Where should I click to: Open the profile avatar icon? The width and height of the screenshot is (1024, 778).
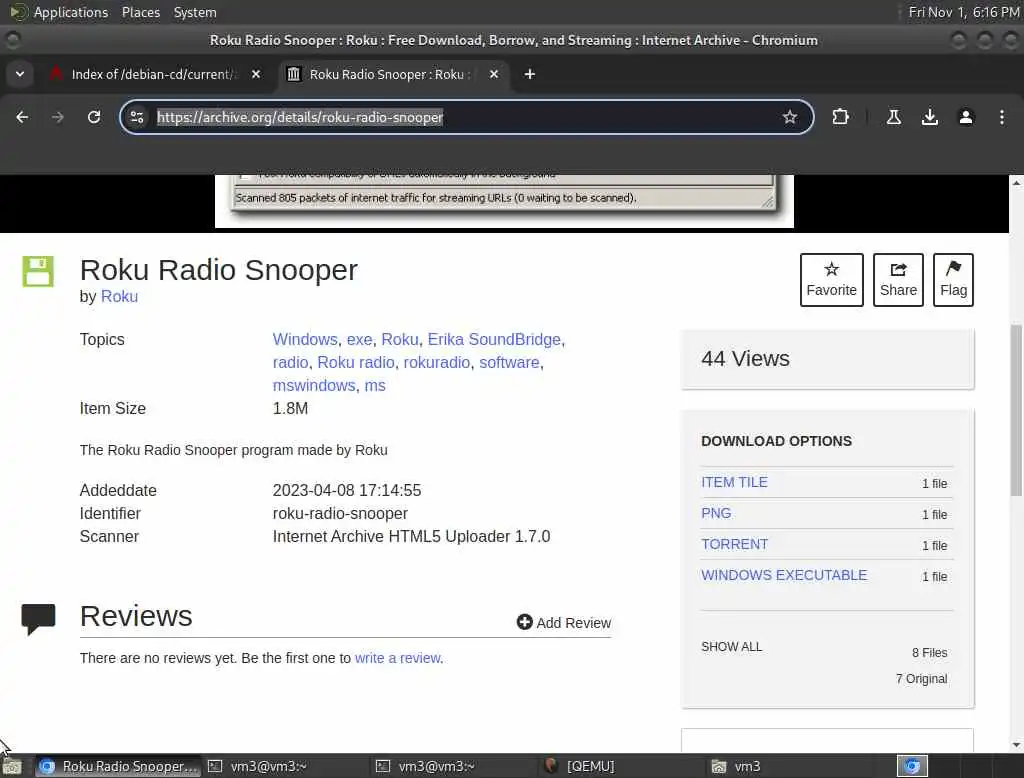965,117
